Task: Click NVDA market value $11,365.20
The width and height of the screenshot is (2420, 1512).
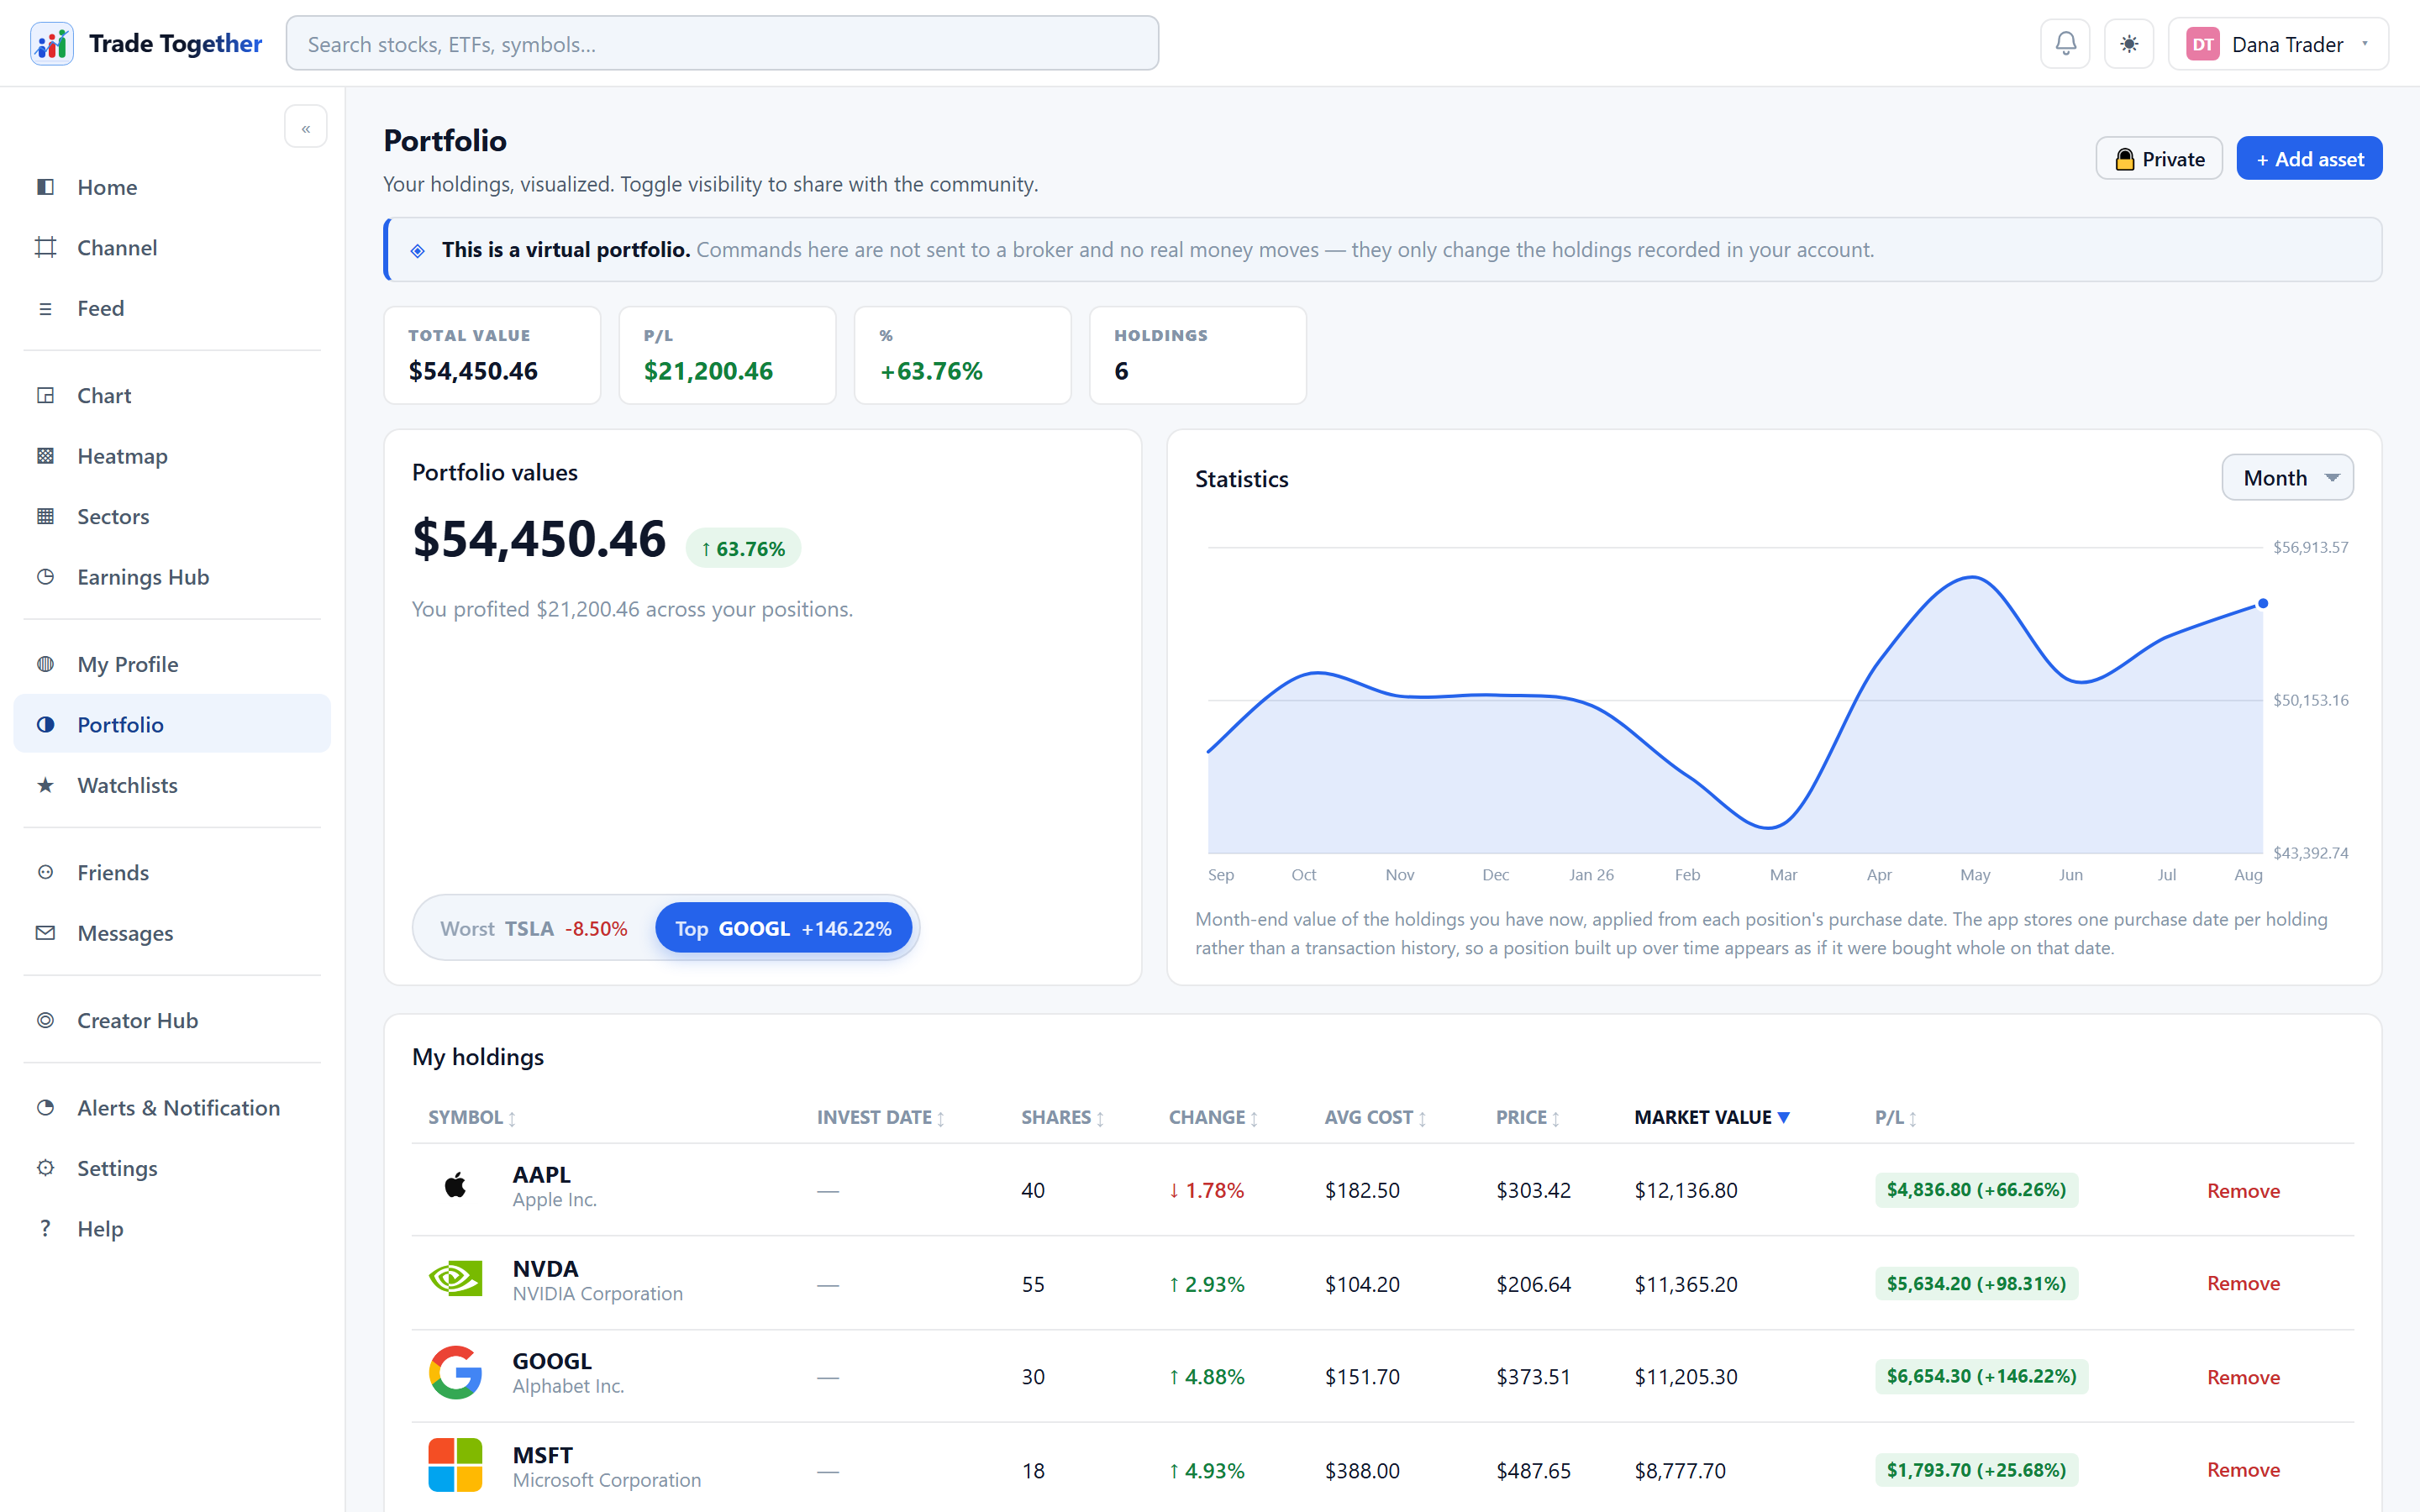Action: pyautogui.click(x=1686, y=1284)
